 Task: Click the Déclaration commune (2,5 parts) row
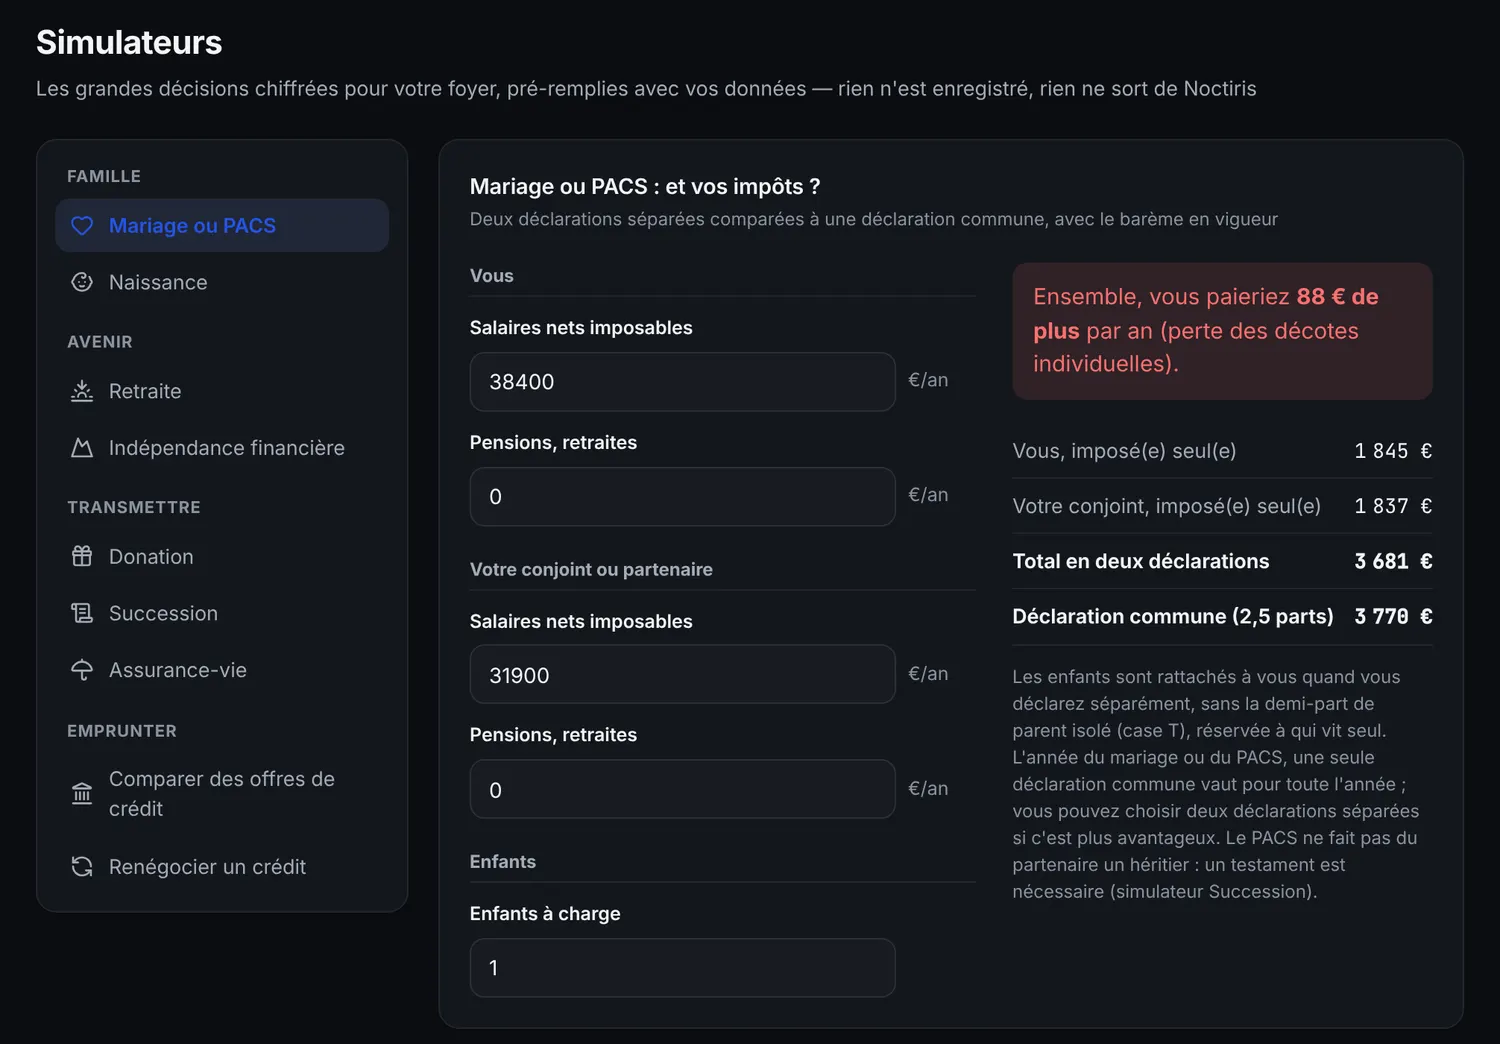coord(1222,616)
